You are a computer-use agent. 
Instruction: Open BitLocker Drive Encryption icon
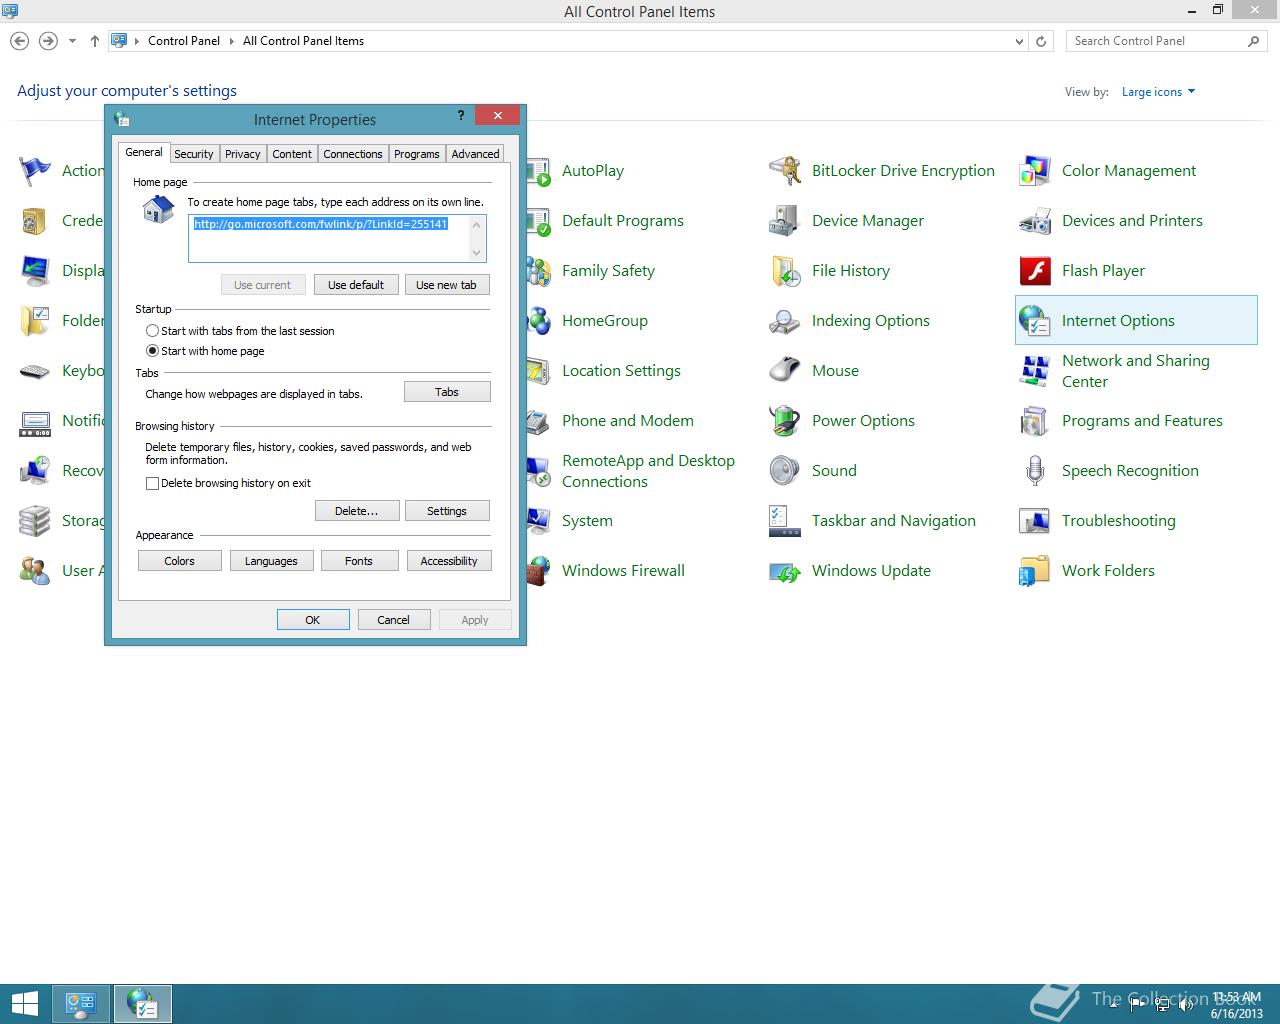click(785, 171)
